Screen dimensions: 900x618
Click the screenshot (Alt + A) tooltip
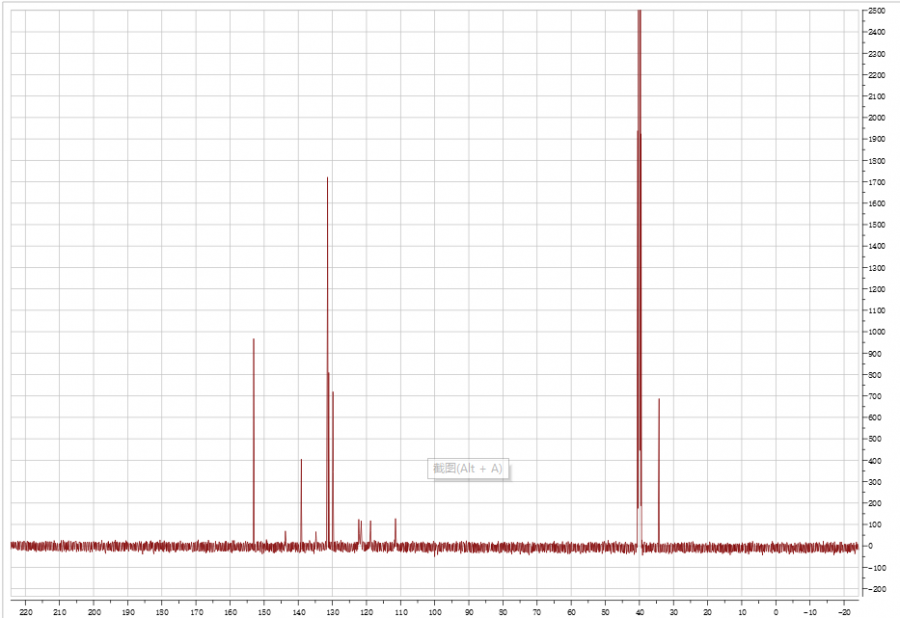(x=469, y=468)
